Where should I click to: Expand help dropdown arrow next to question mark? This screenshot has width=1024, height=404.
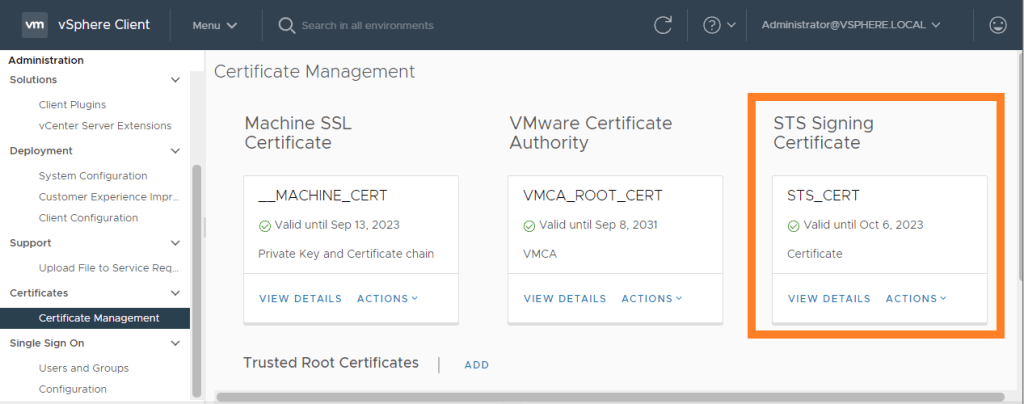(x=731, y=25)
